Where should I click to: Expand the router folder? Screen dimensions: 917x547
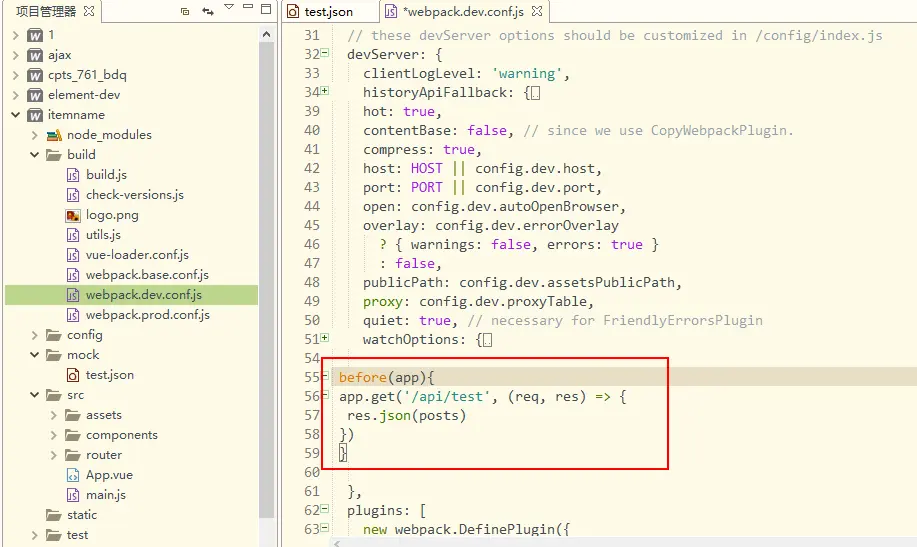click(x=53, y=455)
